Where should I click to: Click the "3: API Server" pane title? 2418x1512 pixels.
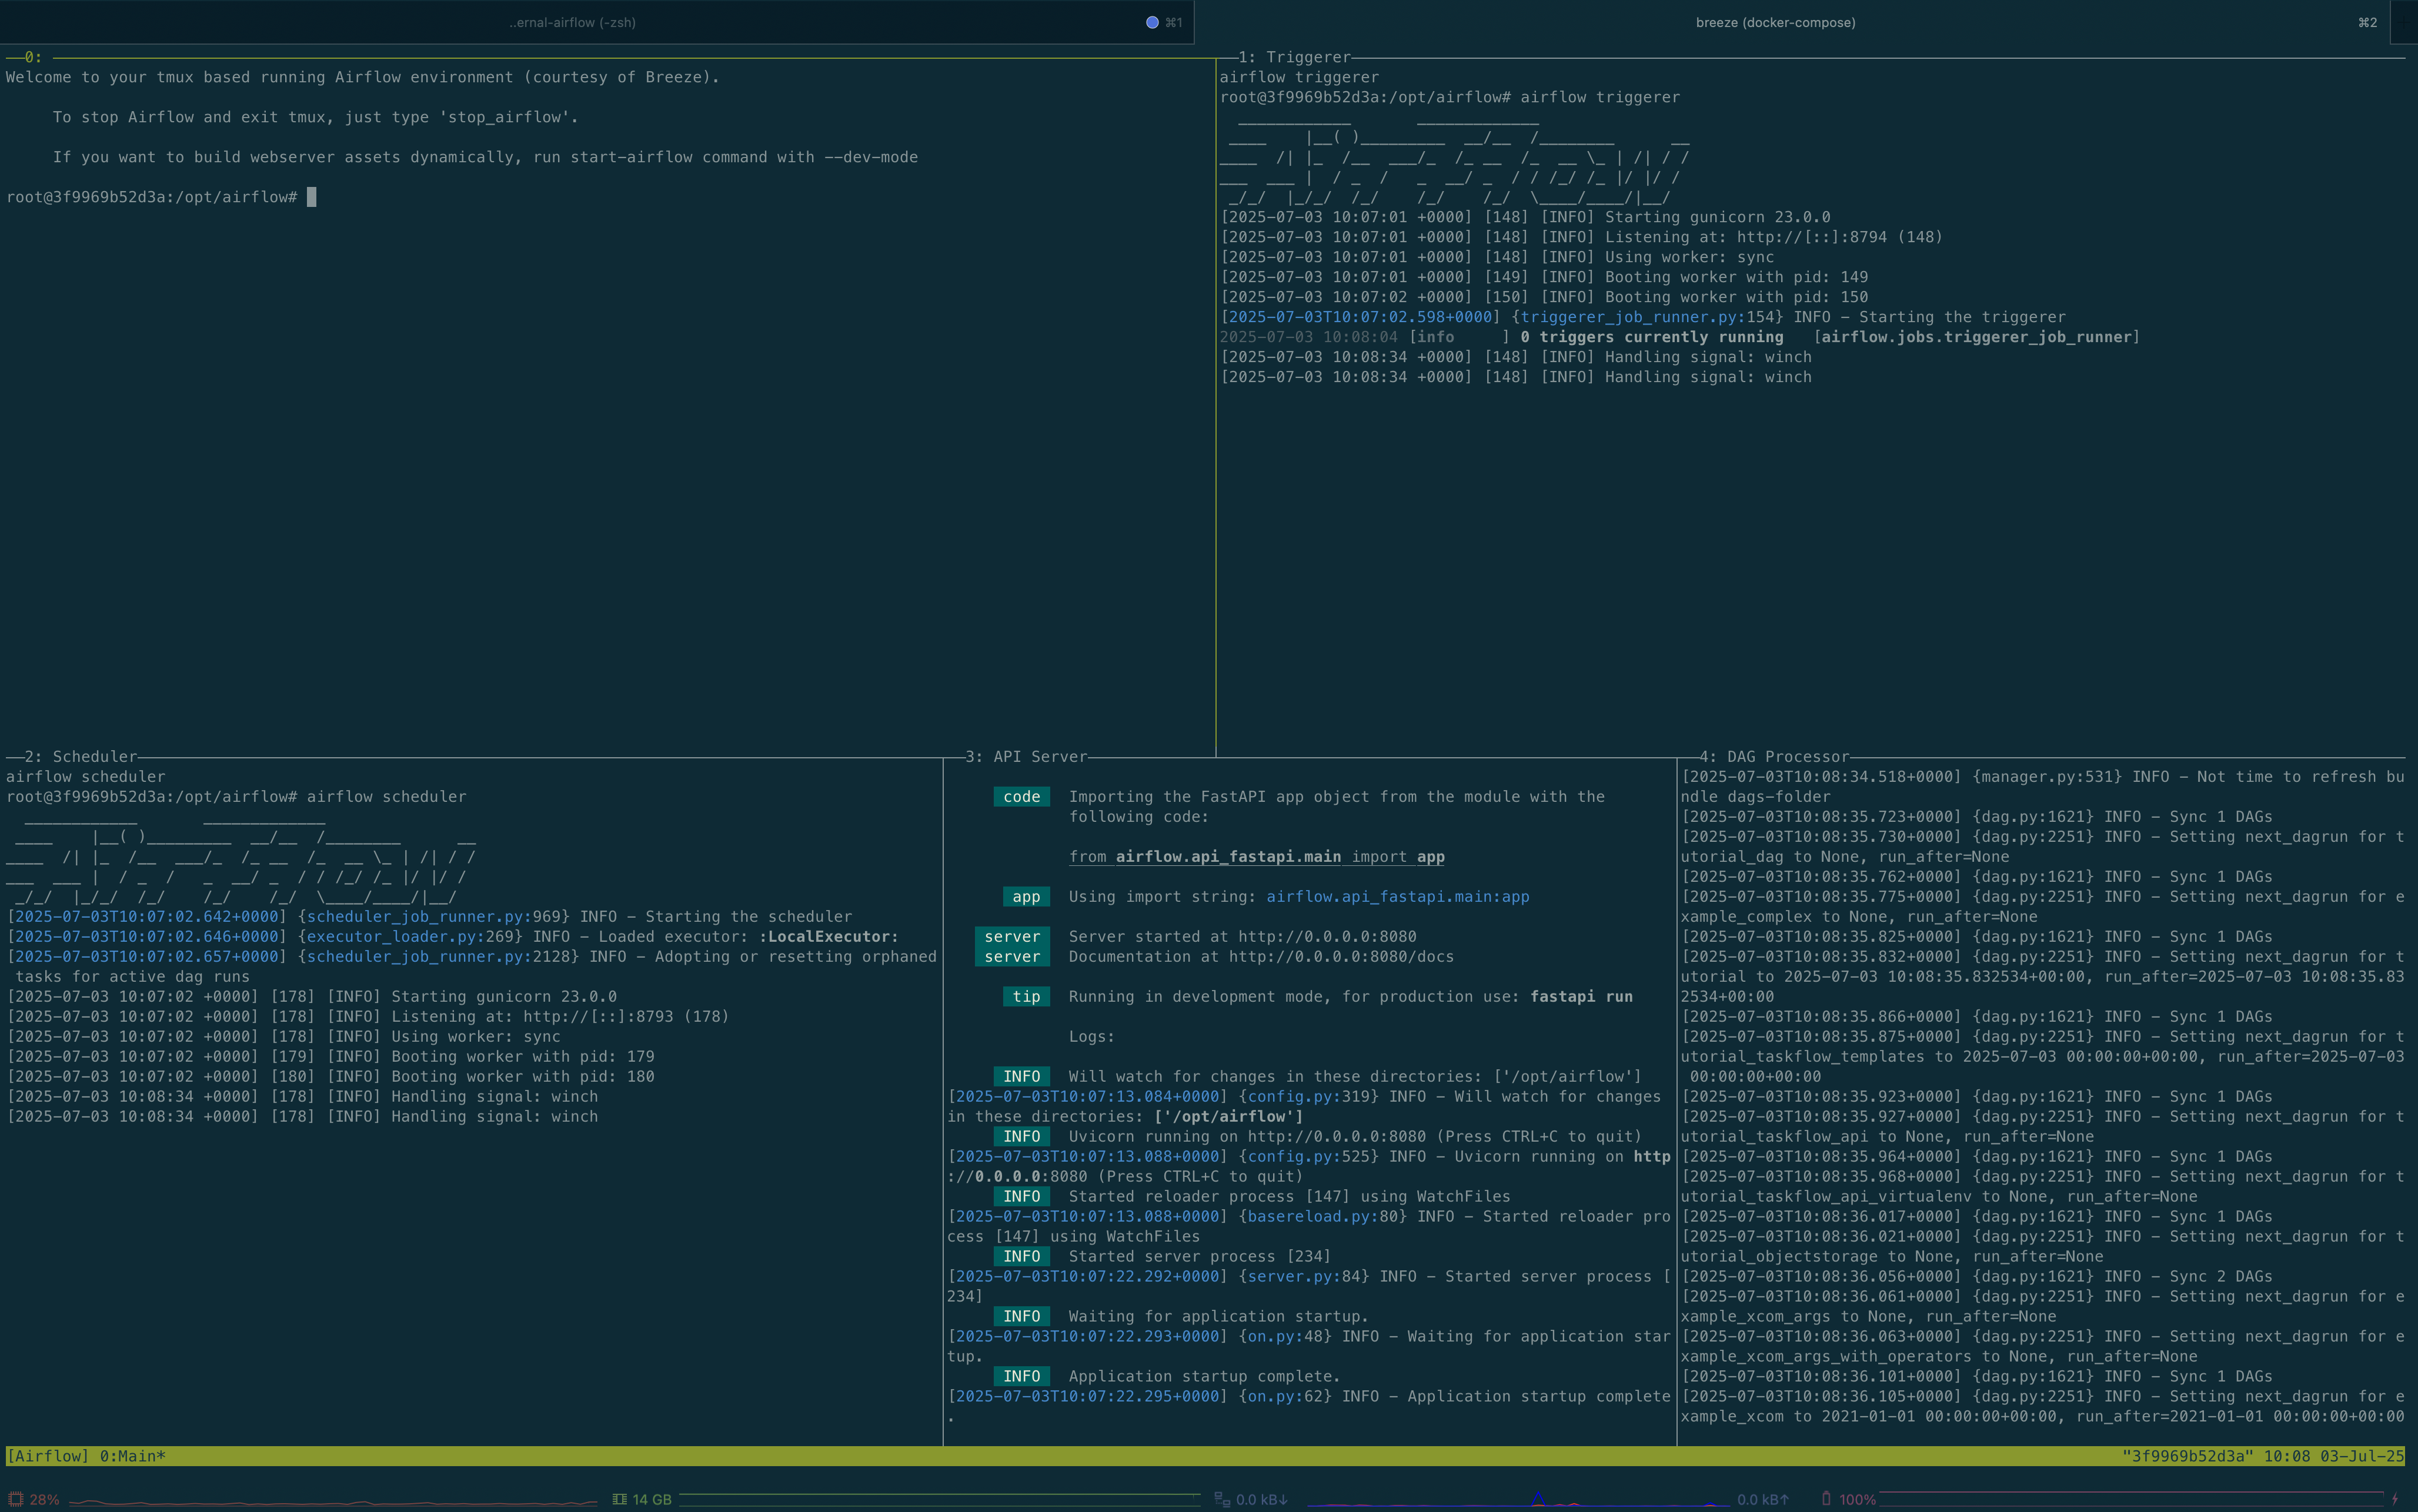[1026, 756]
